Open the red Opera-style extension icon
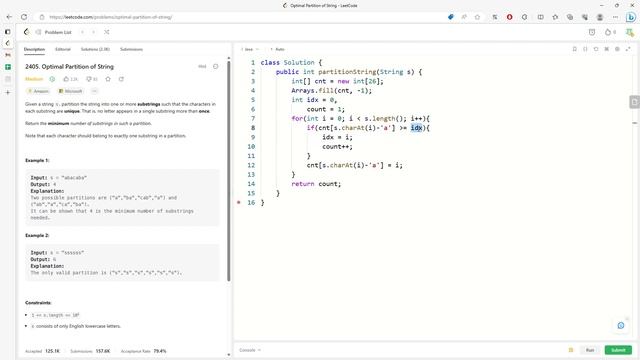Viewport: 640px width, 360px height. 509,17
